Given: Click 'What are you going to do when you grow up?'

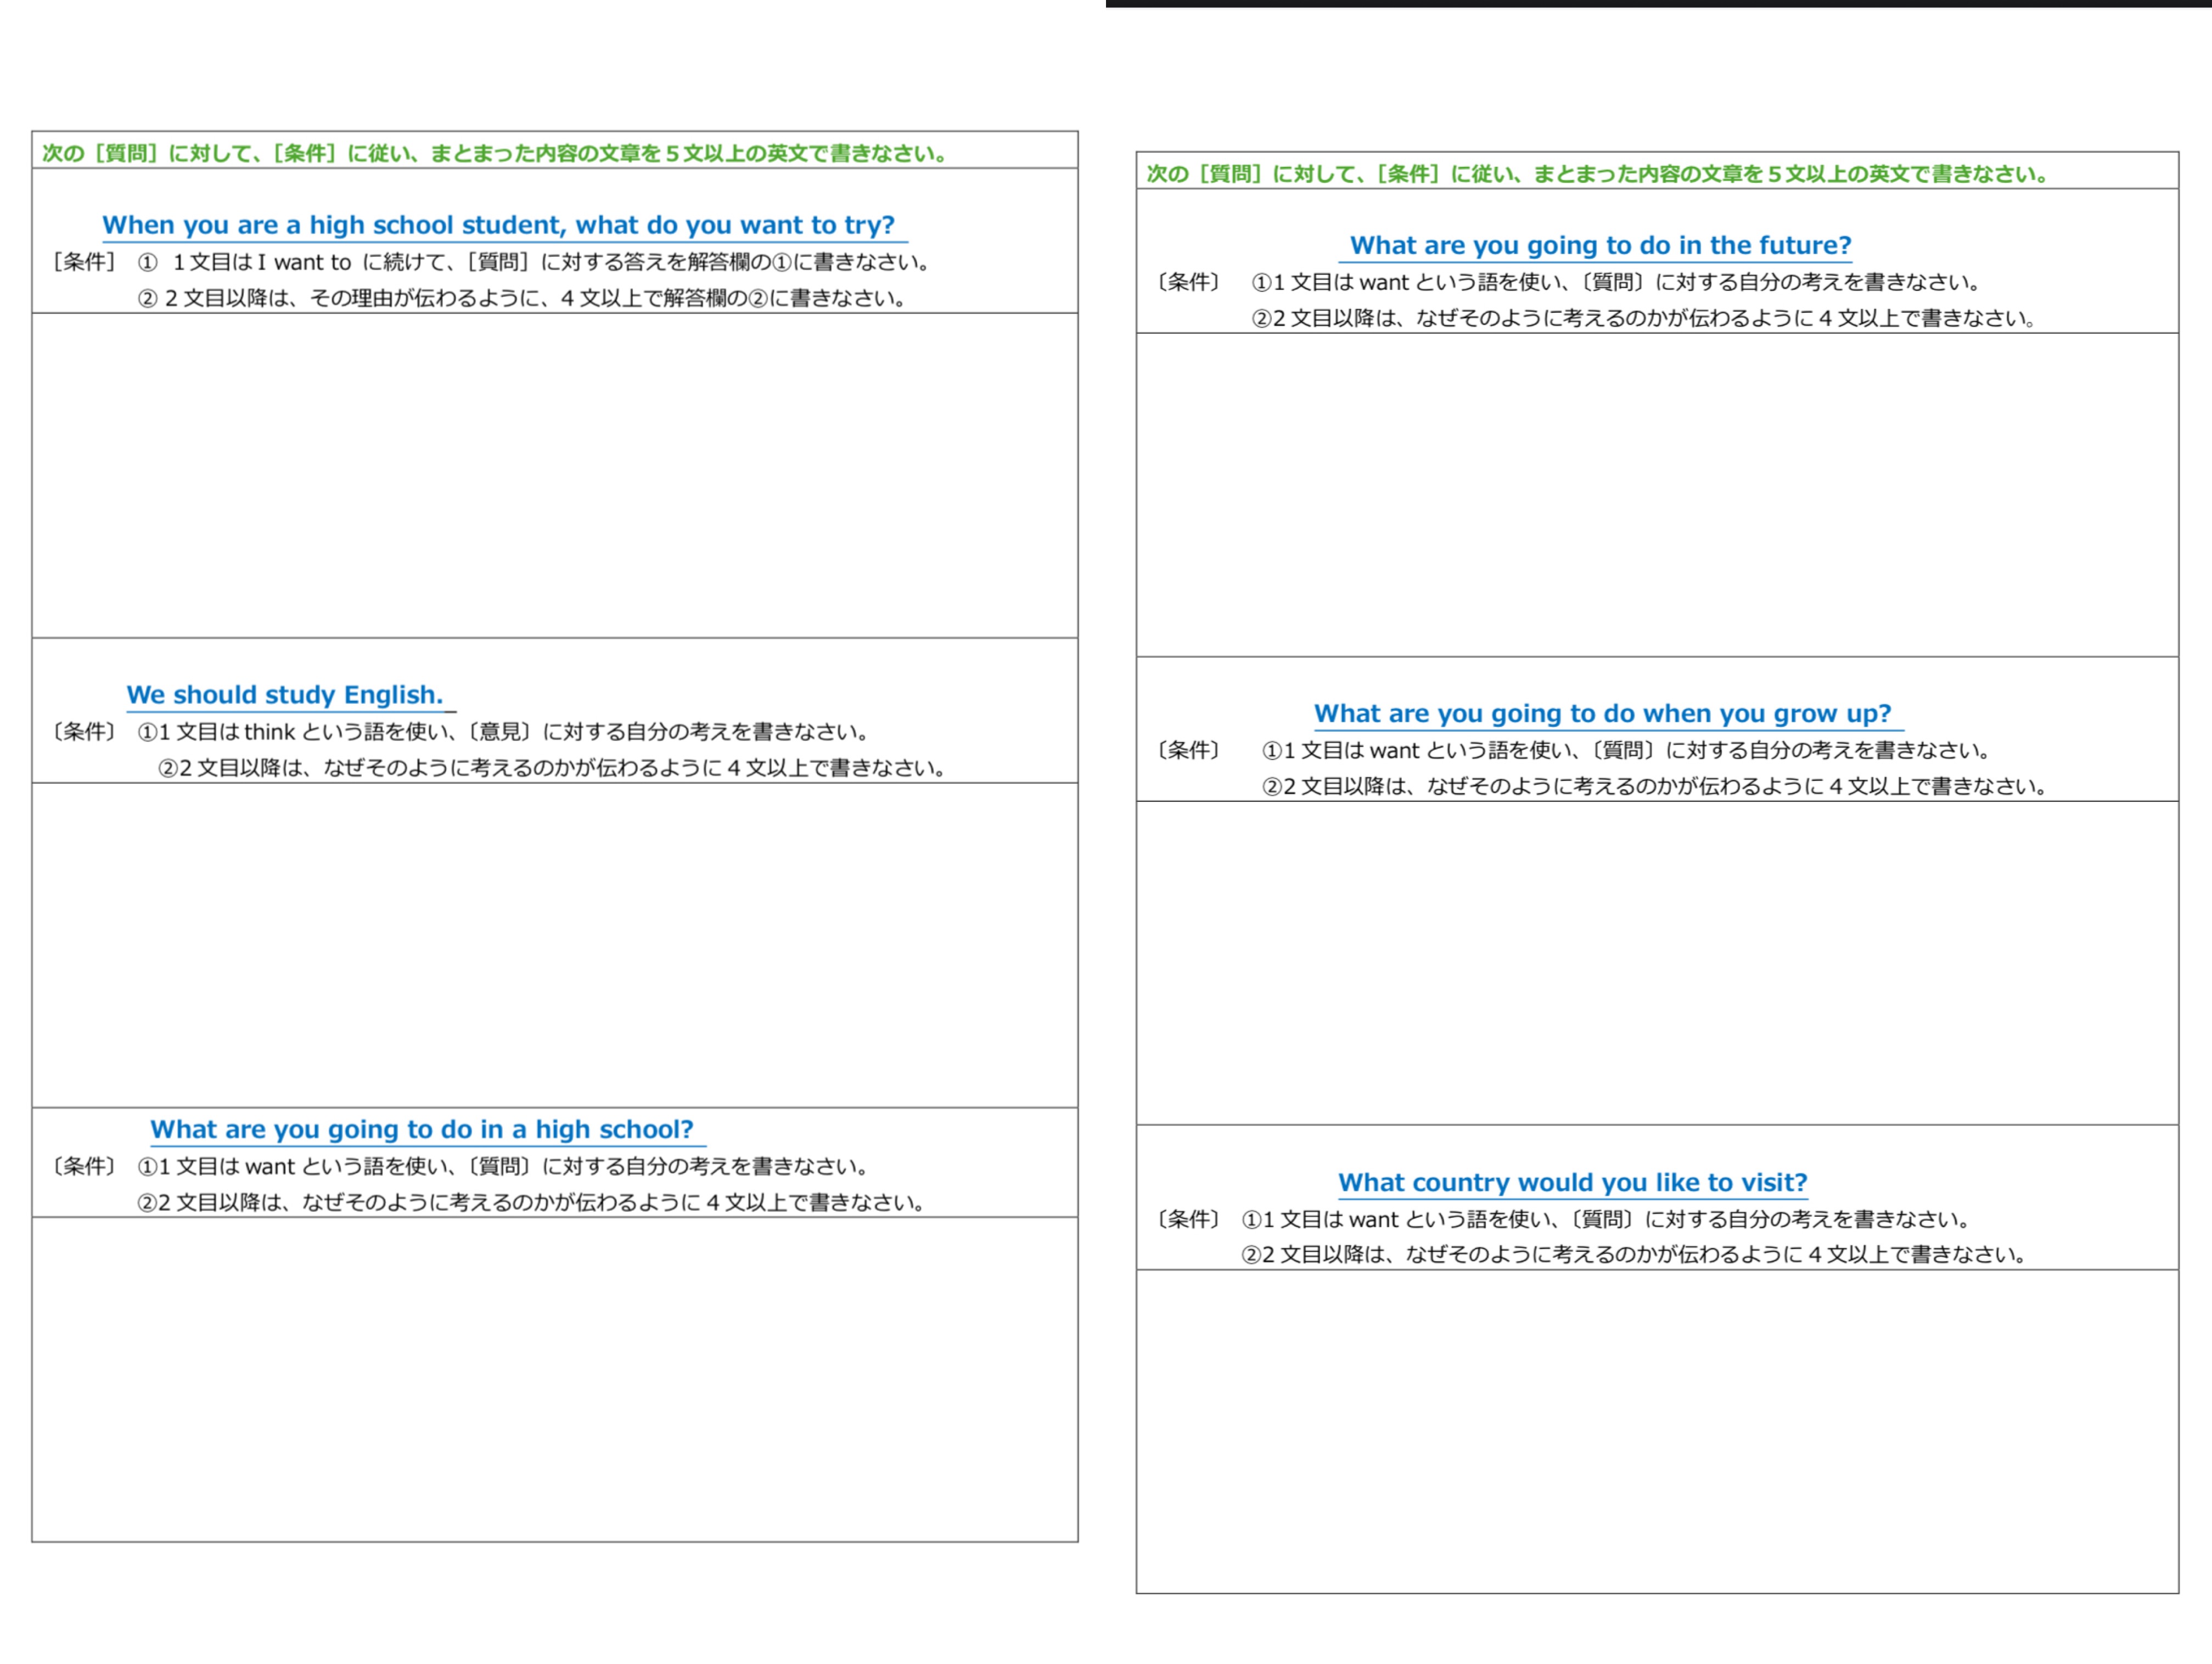Looking at the screenshot, I should pos(1602,713).
